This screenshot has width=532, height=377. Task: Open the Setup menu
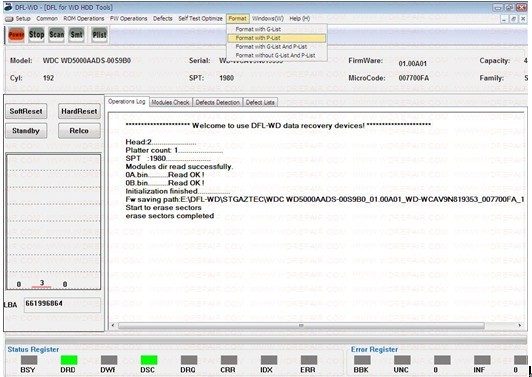[23, 19]
